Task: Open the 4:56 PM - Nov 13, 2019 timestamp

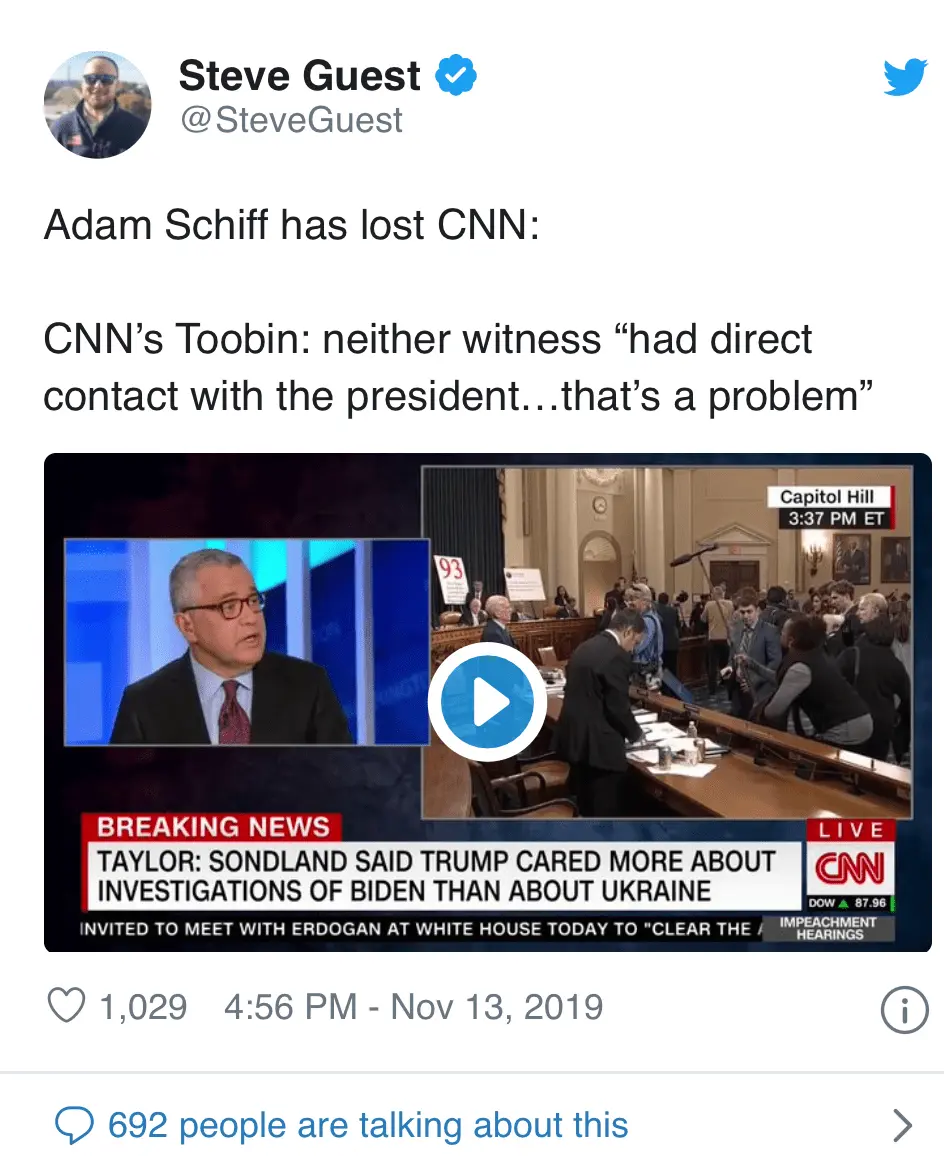Action: [413, 1006]
